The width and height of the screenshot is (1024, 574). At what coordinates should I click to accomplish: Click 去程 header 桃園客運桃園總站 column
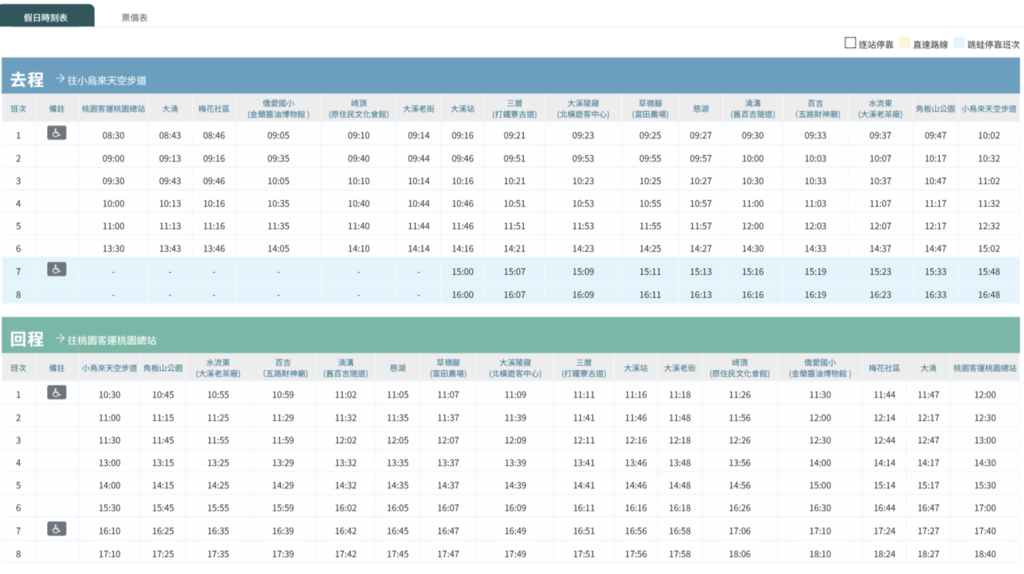(114, 109)
